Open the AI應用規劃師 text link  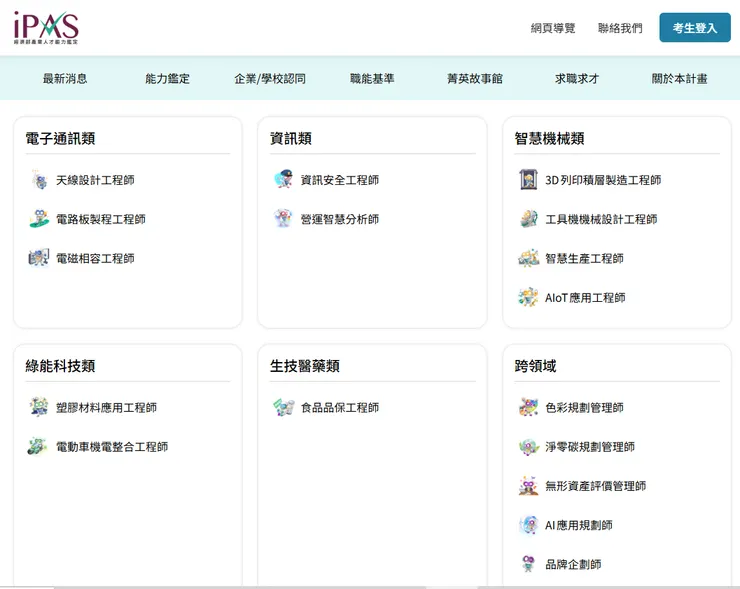click(x=579, y=525)
